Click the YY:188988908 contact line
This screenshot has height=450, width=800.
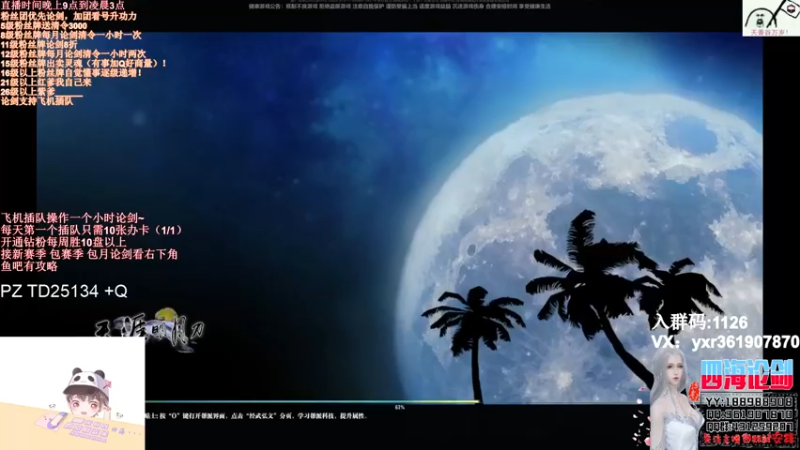click(748, 402)
